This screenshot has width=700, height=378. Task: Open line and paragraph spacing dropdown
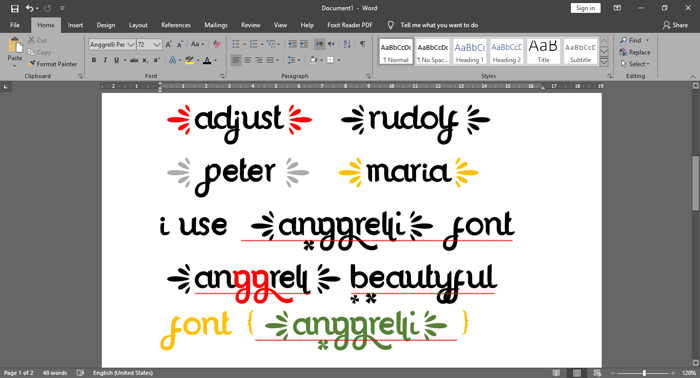click(x=293, y=60)
